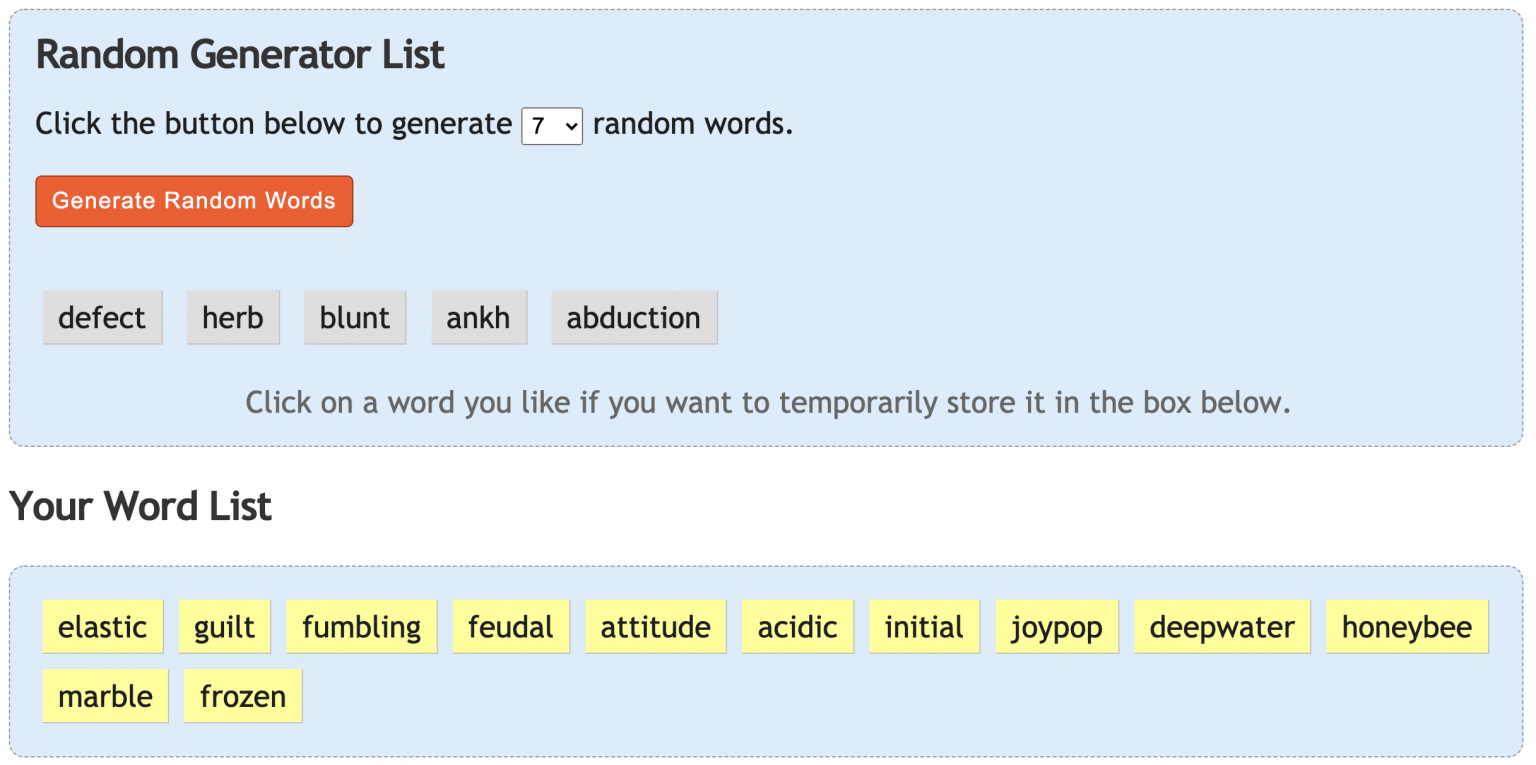Screen dimensions: 1536x765
Task: Click the 'initial' word tag
Action: (924, 627)
